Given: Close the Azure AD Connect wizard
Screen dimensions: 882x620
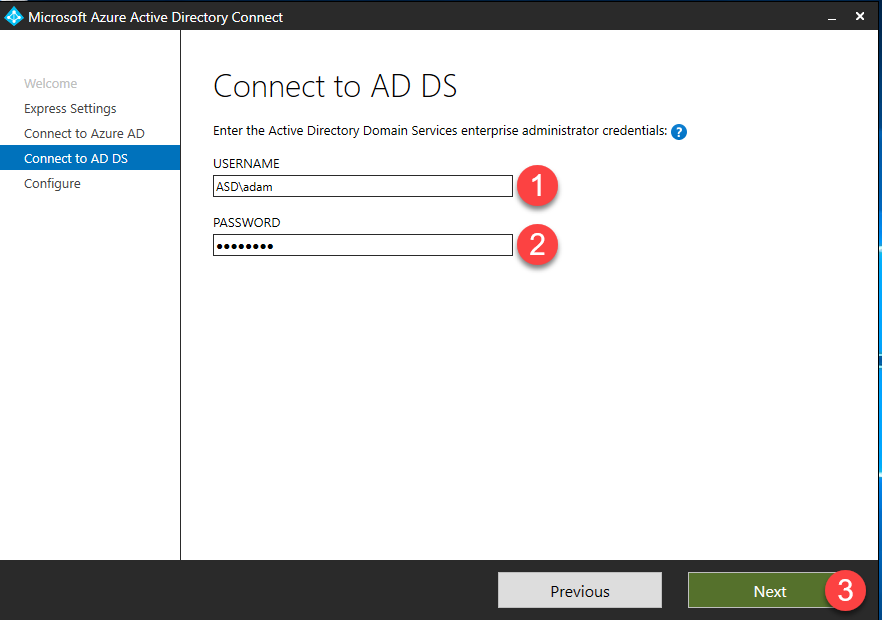Looking at the screenshot, I should coord(860,17).
